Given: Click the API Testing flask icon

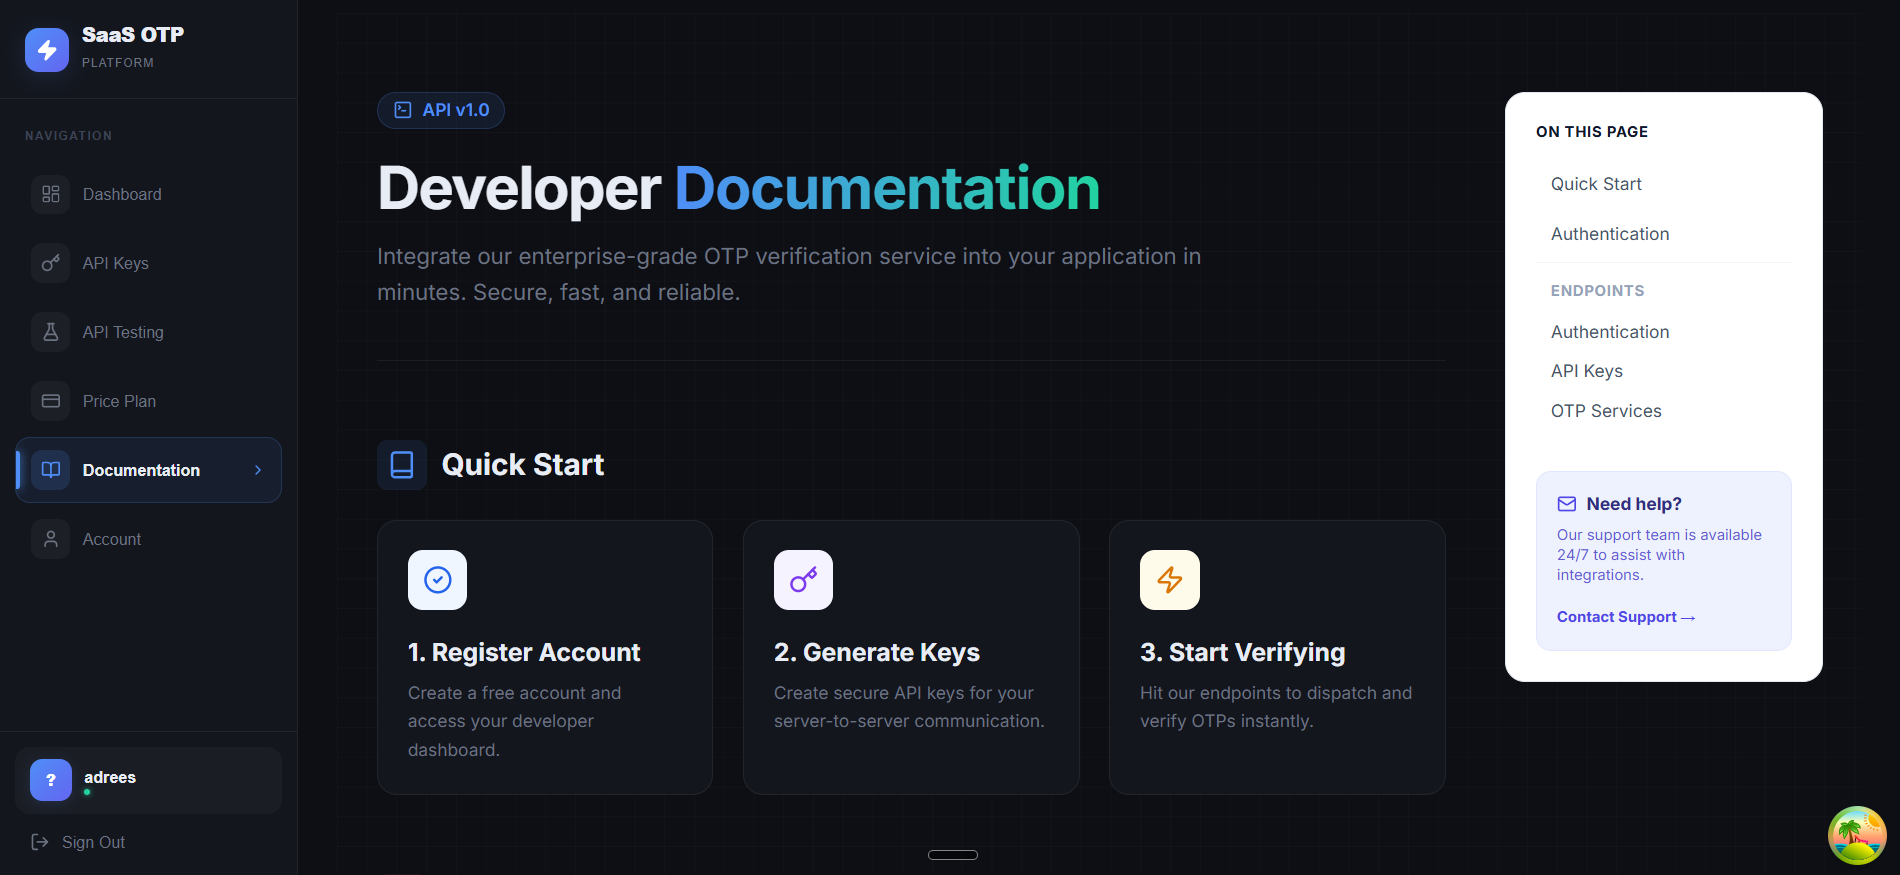Looking at the screenshot, I should (51, 332).
